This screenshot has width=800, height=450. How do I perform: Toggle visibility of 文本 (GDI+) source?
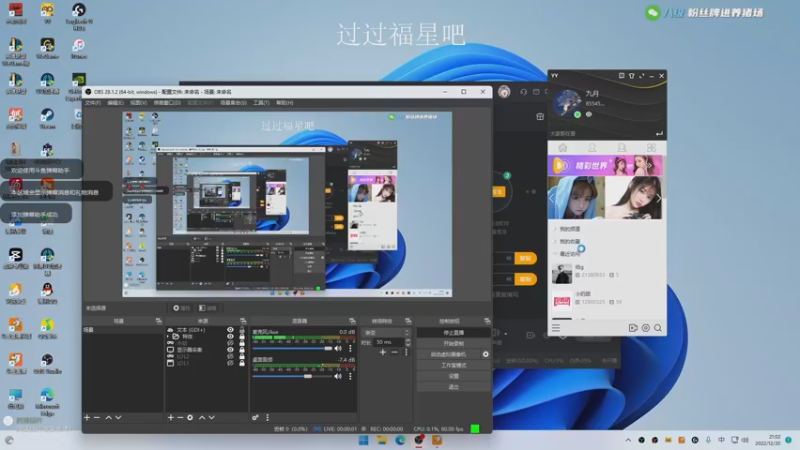click(x=230, y=330)
